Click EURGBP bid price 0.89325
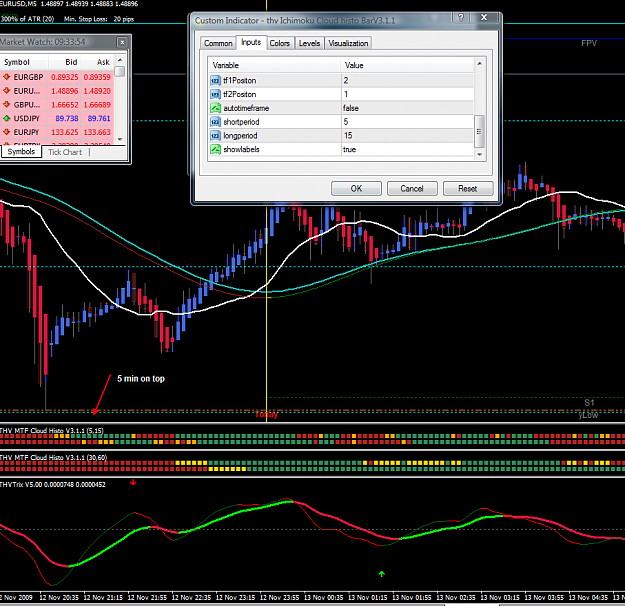The height and width of the screenshot is (606, 625). [65, 77]
